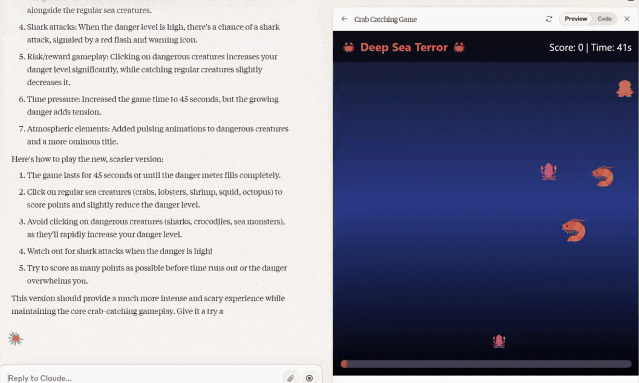Viewport: 639px width, 383px height.
Task: Close the Crab Catching Game panel
Action: click(x=627, y=19)
